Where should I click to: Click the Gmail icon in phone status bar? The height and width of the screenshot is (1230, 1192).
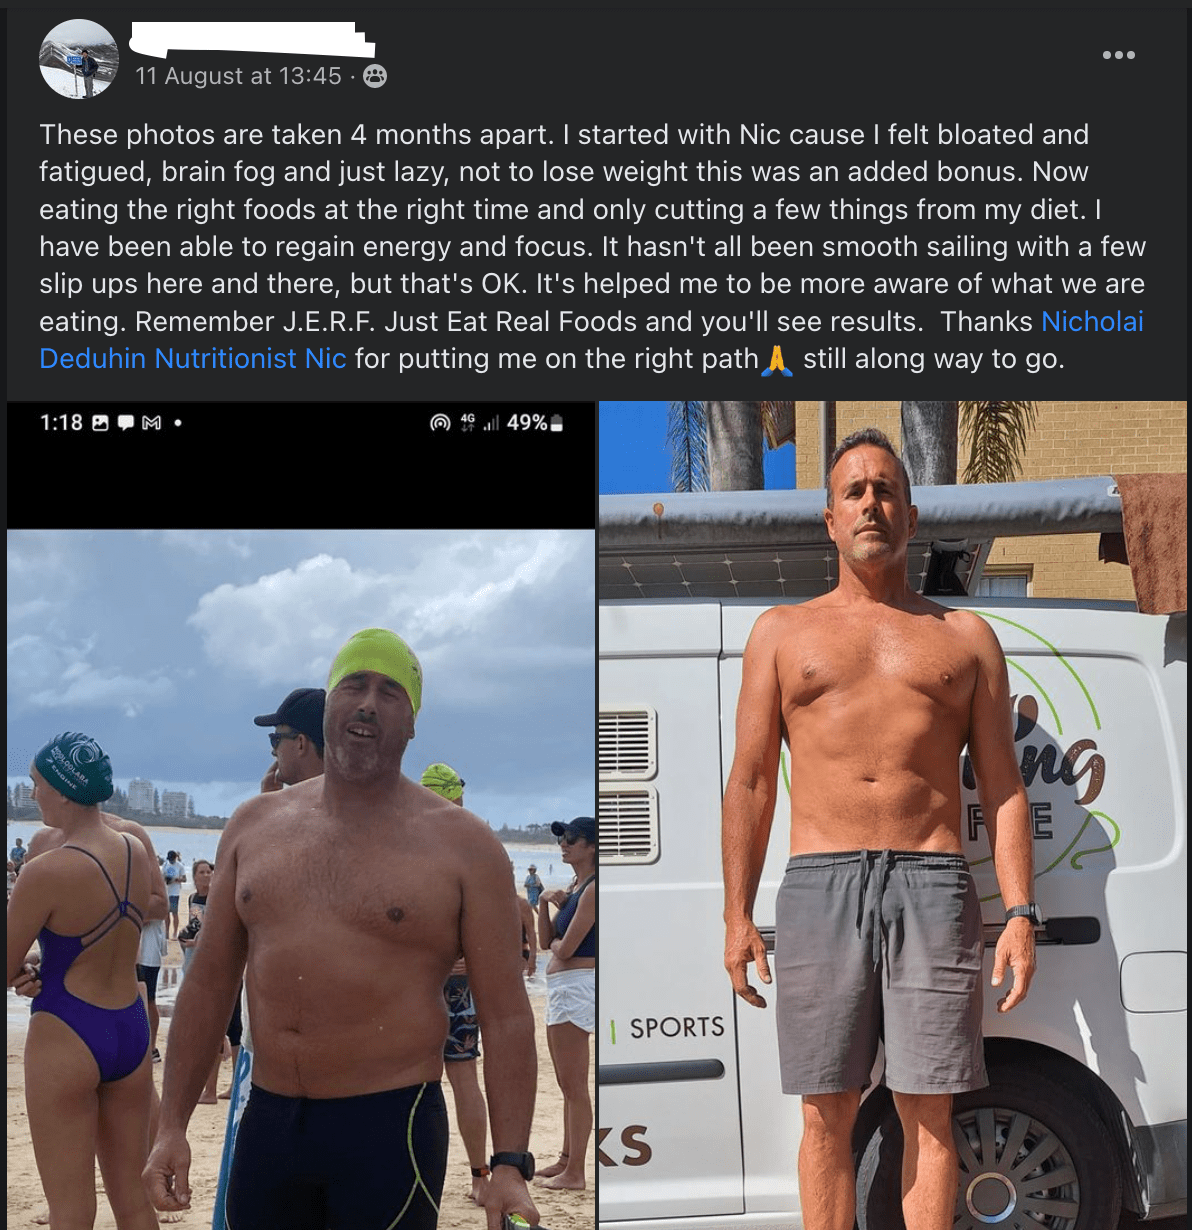[152, 423]
